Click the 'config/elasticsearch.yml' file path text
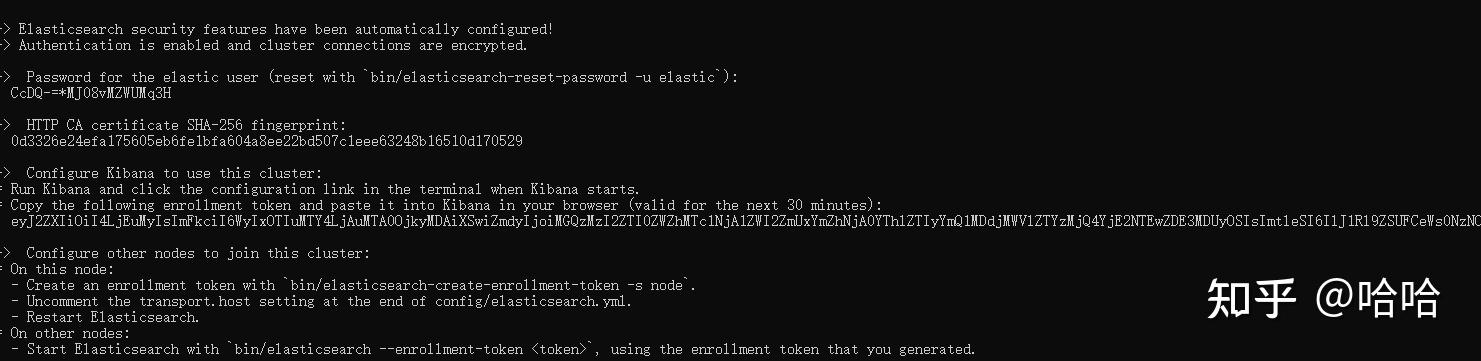 click(534, 301)
